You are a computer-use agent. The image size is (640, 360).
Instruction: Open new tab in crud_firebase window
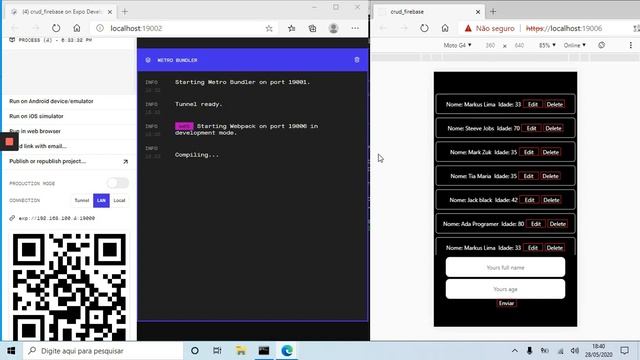(493, 12)
